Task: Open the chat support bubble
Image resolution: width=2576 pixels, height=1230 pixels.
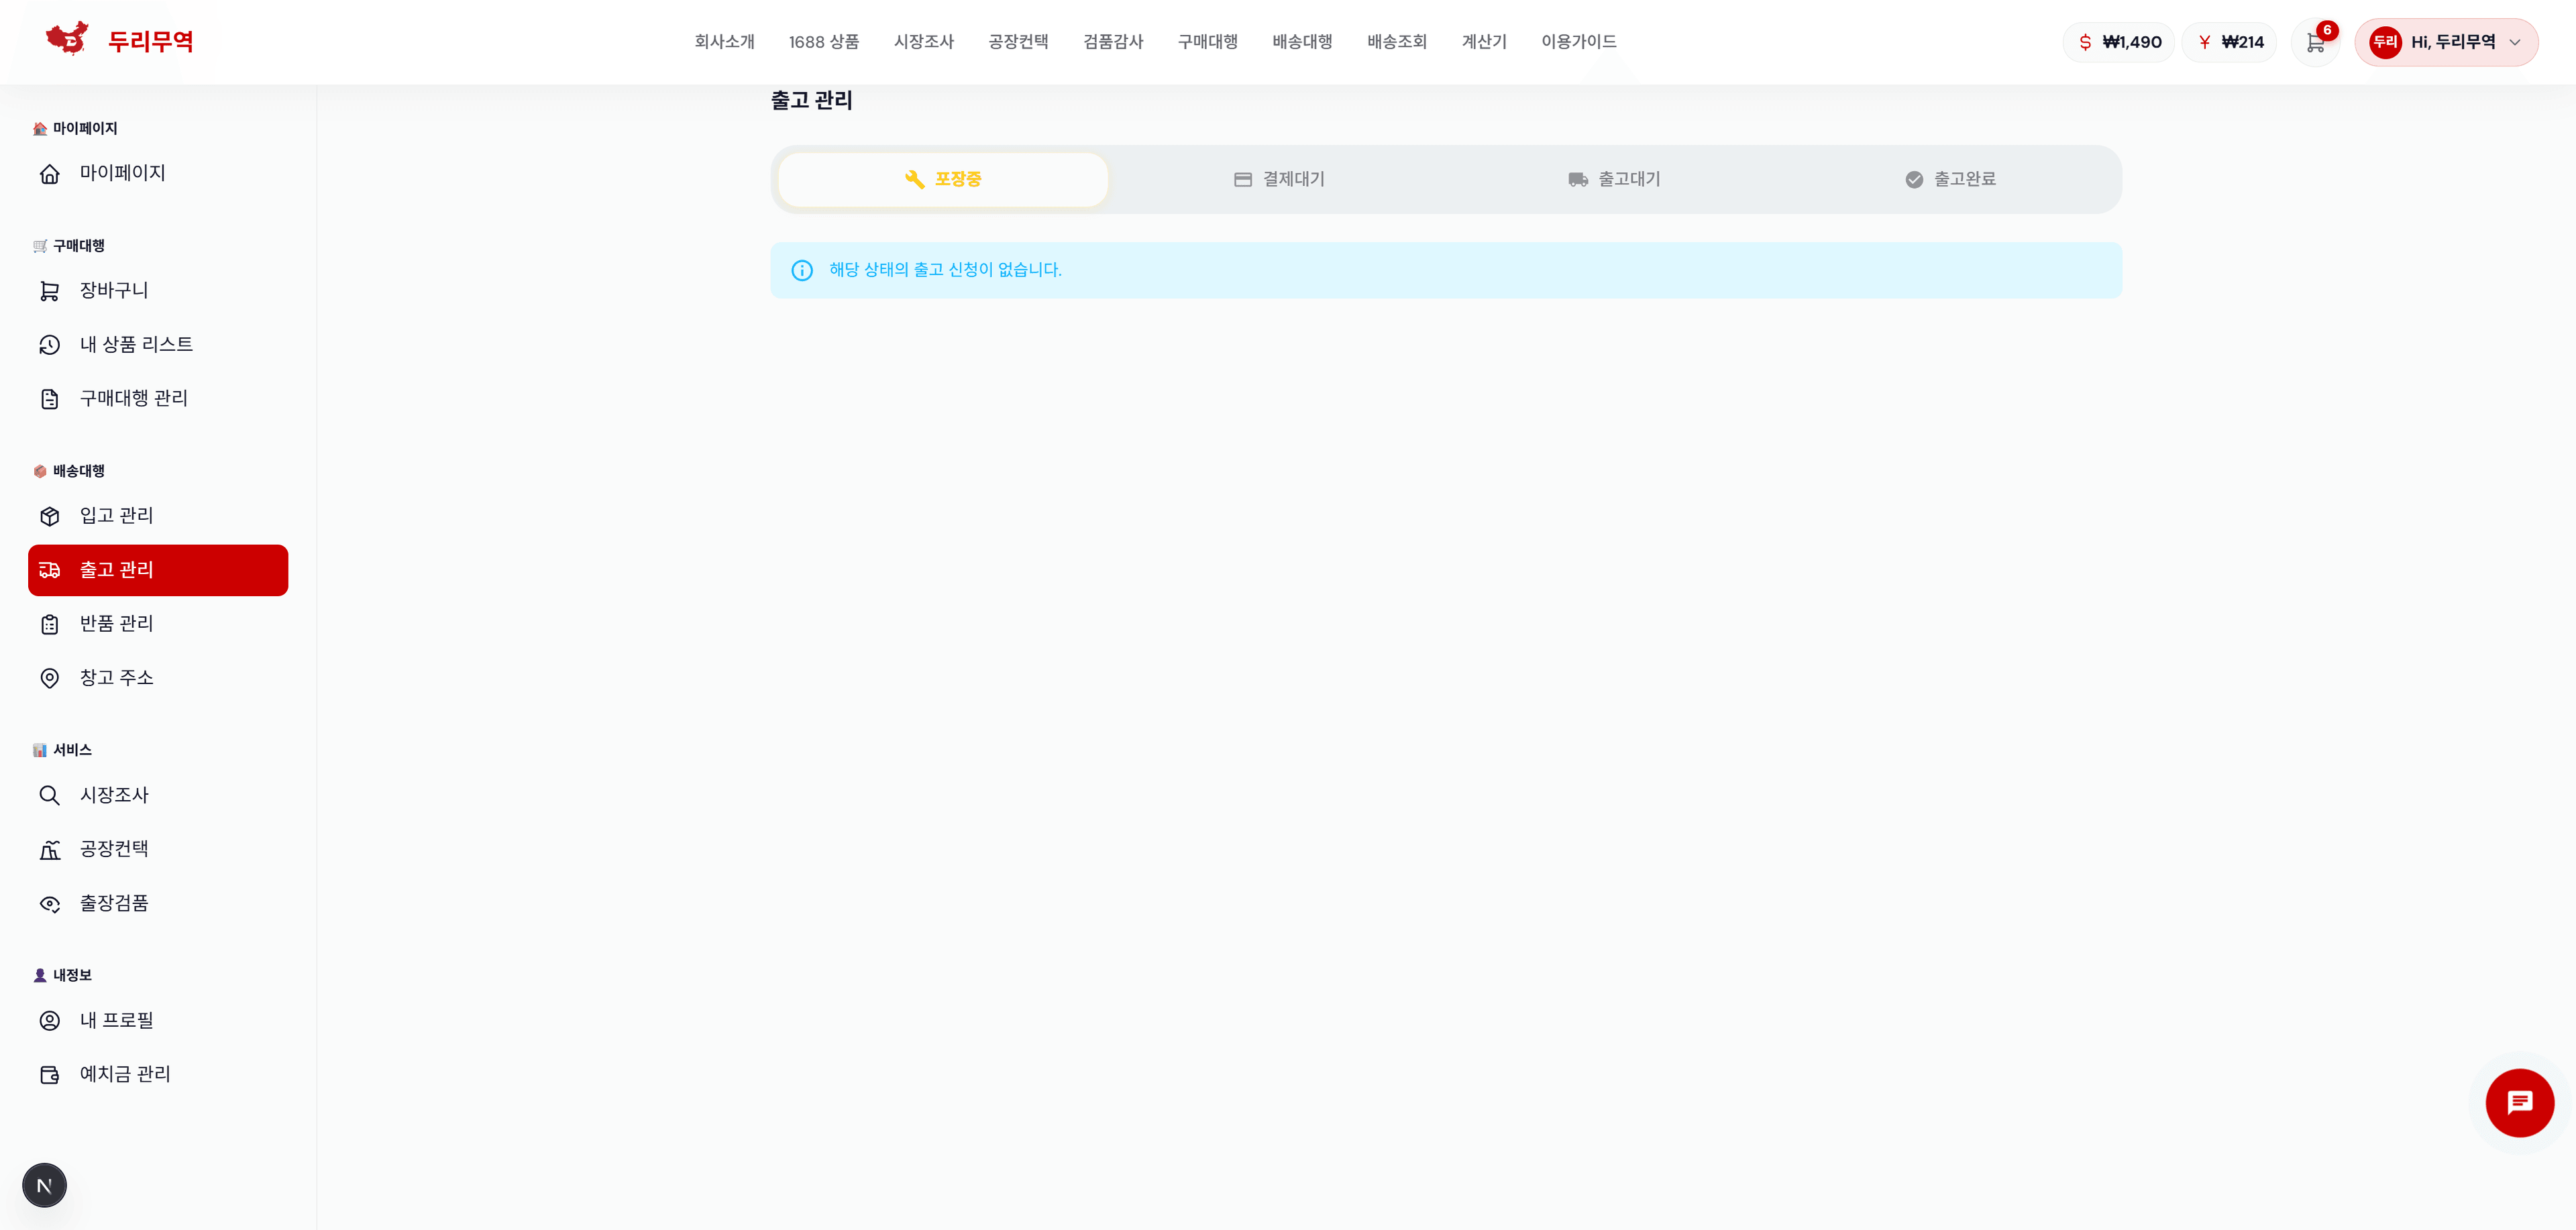Action: point(2520,1103)
